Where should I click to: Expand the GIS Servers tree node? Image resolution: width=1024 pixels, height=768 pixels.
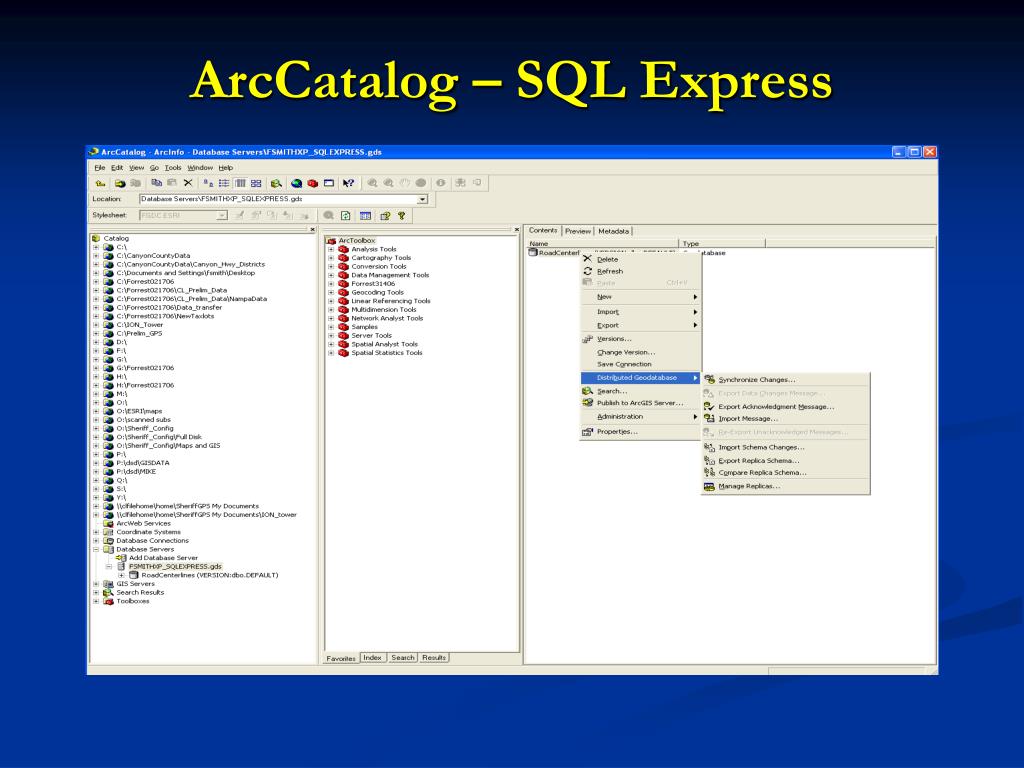pyautogui.click(x=96, y=584)
